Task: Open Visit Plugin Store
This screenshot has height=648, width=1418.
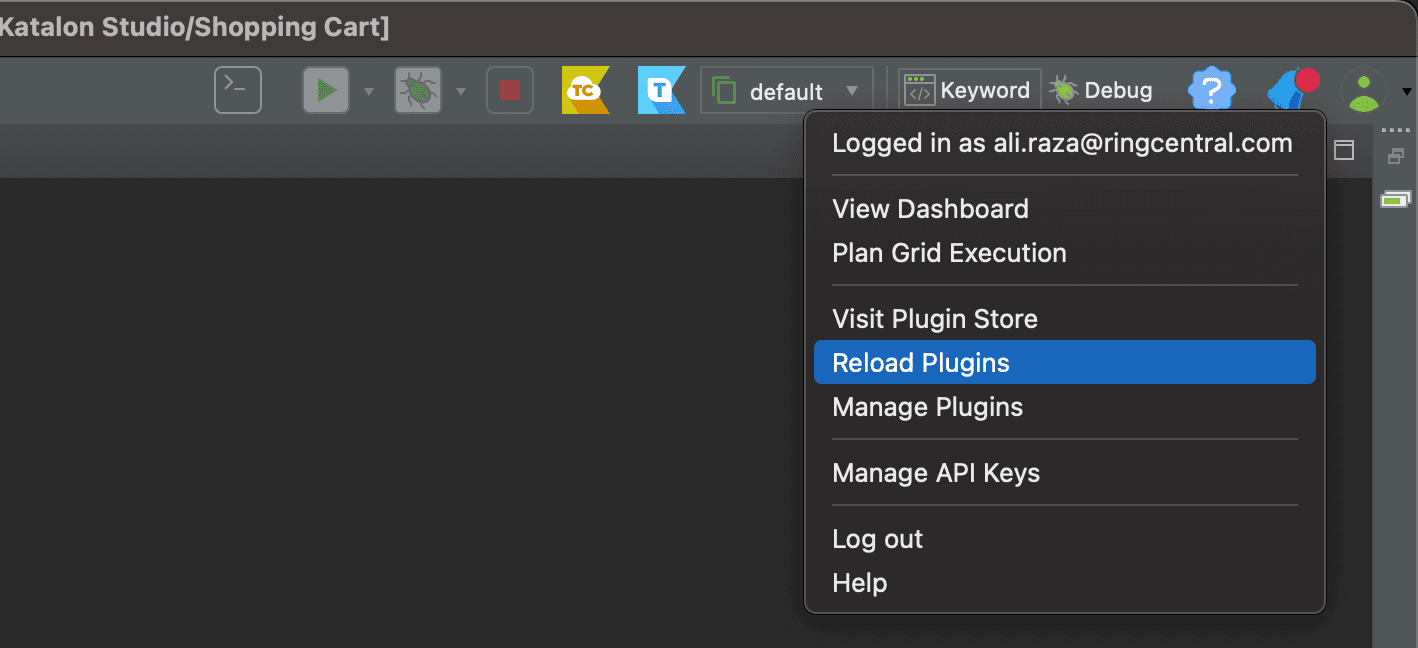Action: [x=1065, y=319]
